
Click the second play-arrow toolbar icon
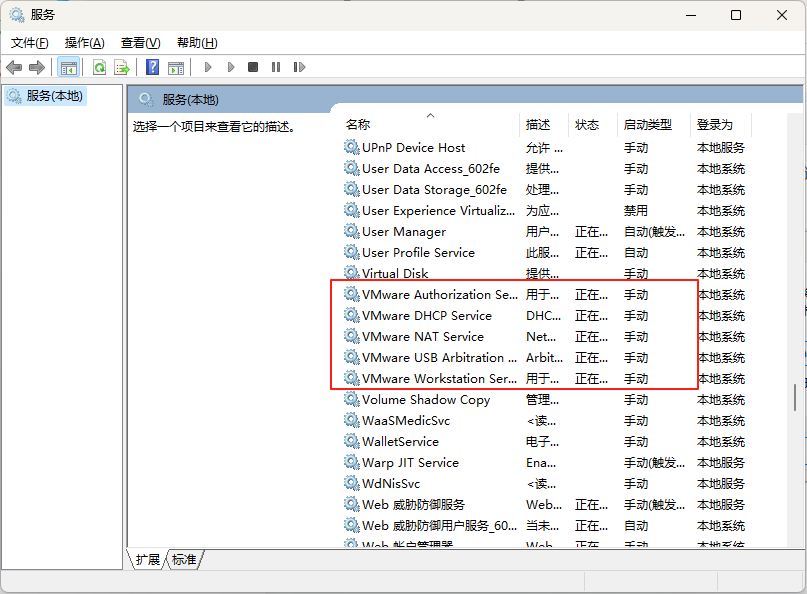[231, 67]
